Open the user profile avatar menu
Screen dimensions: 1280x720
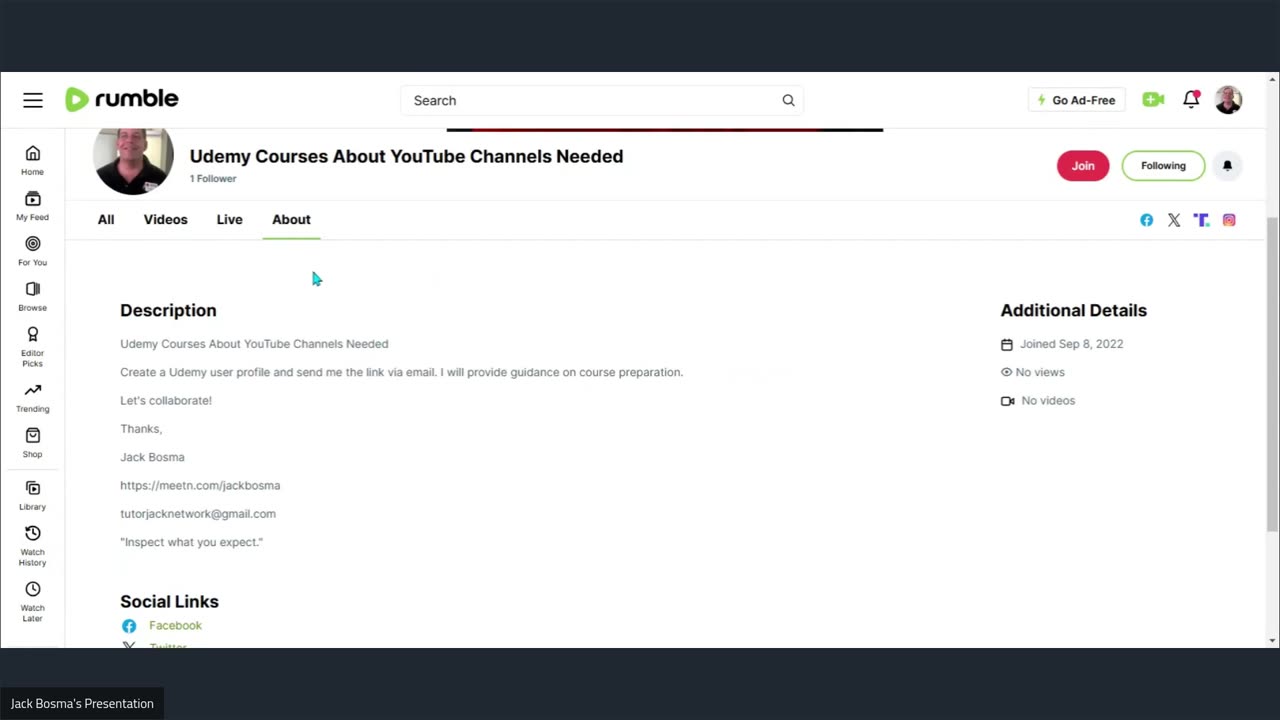coord(1228,100)
